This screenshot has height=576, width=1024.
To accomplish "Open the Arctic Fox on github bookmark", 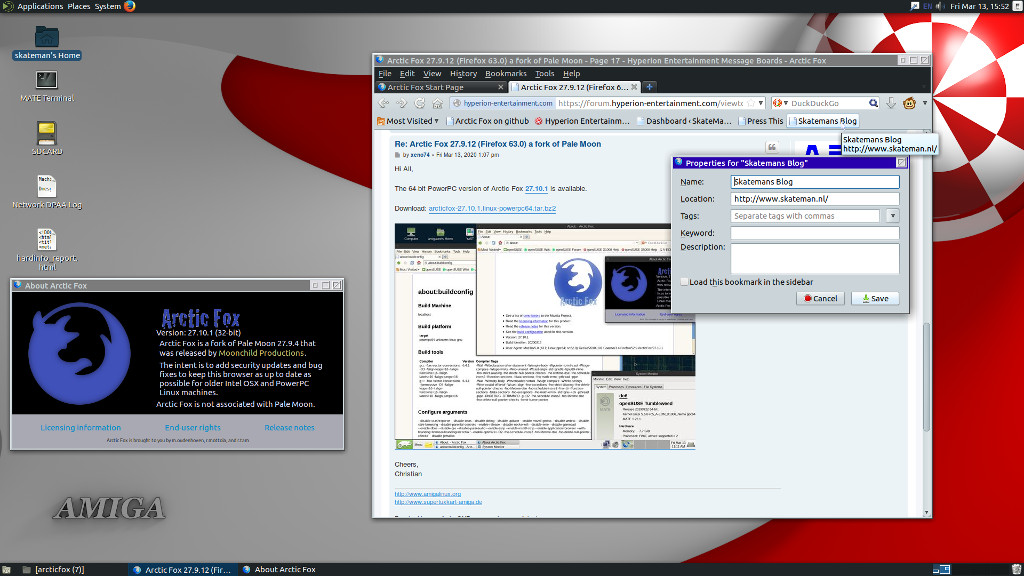I will click(x=487, y=121).
